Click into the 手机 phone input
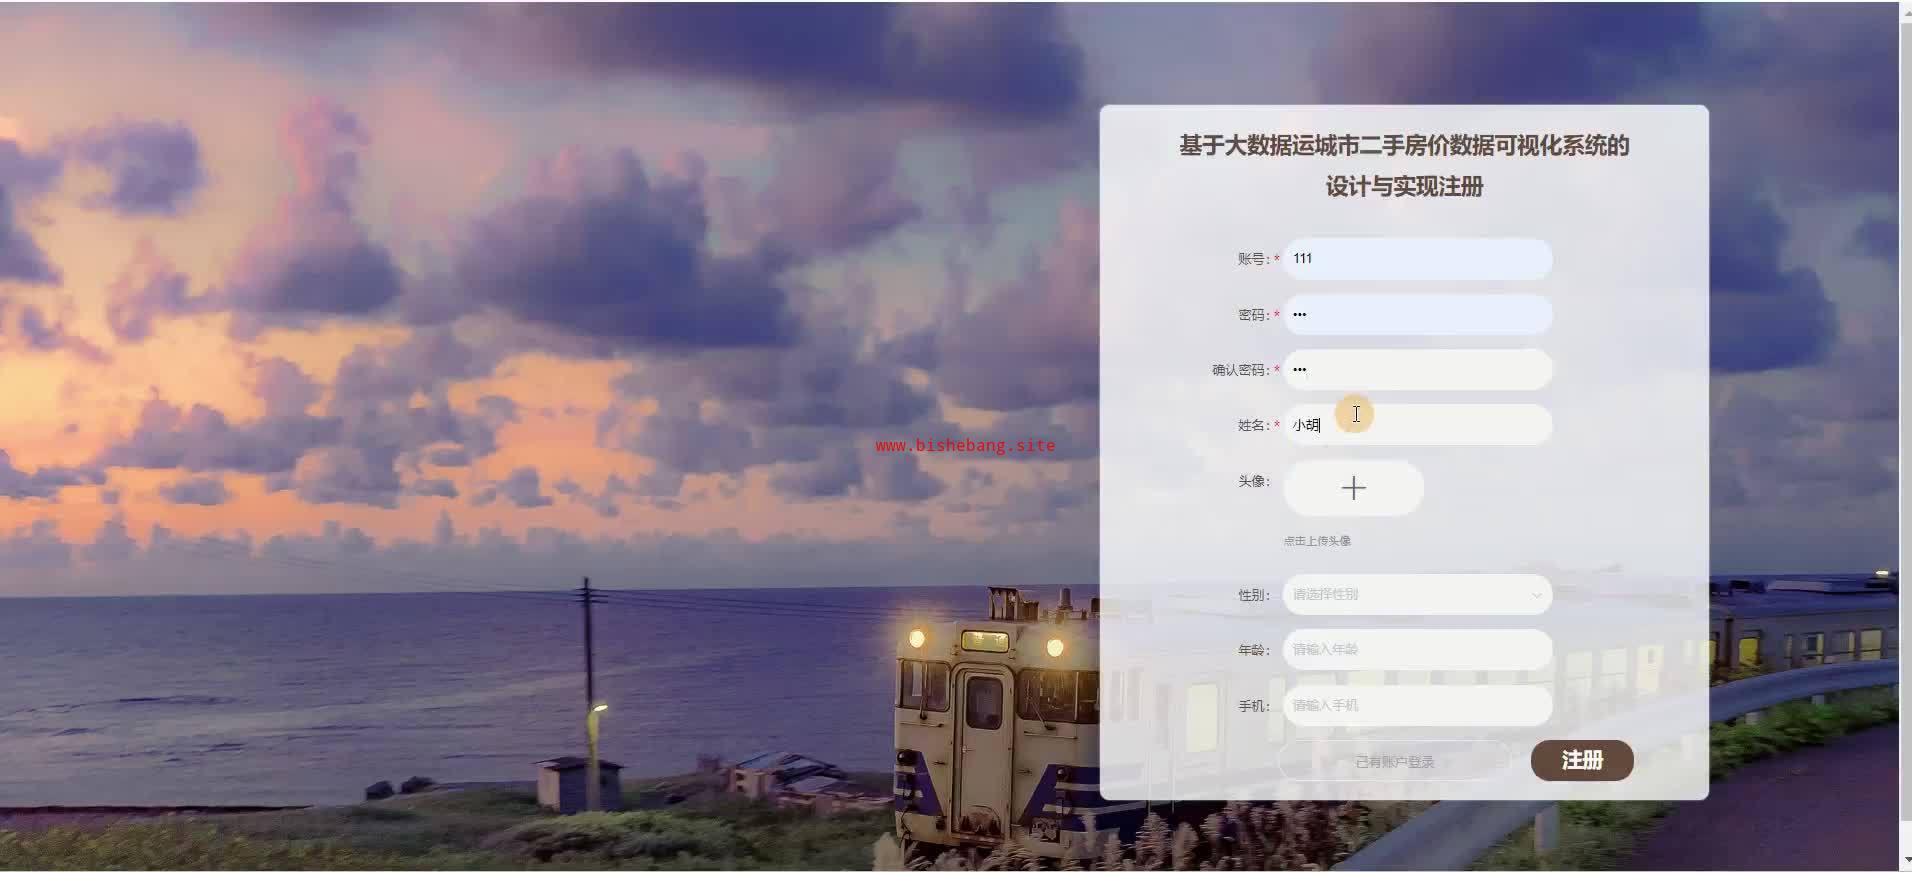 1418,706
